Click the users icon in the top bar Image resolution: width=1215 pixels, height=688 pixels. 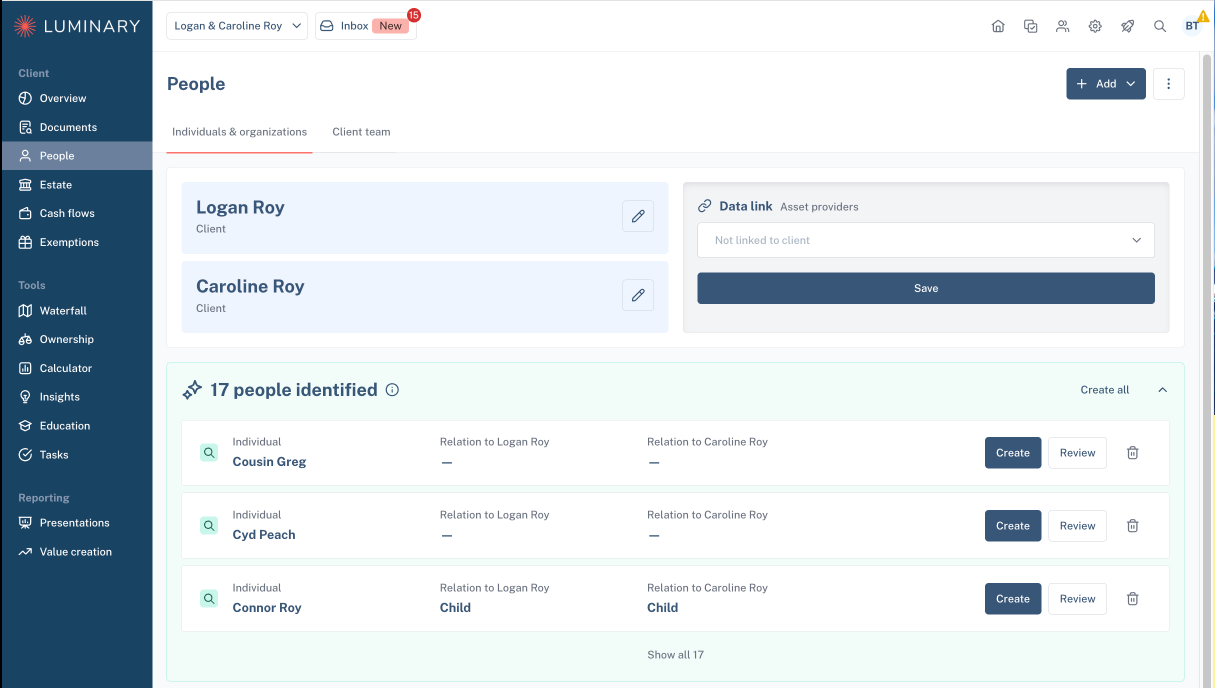tap(1063, 26)
